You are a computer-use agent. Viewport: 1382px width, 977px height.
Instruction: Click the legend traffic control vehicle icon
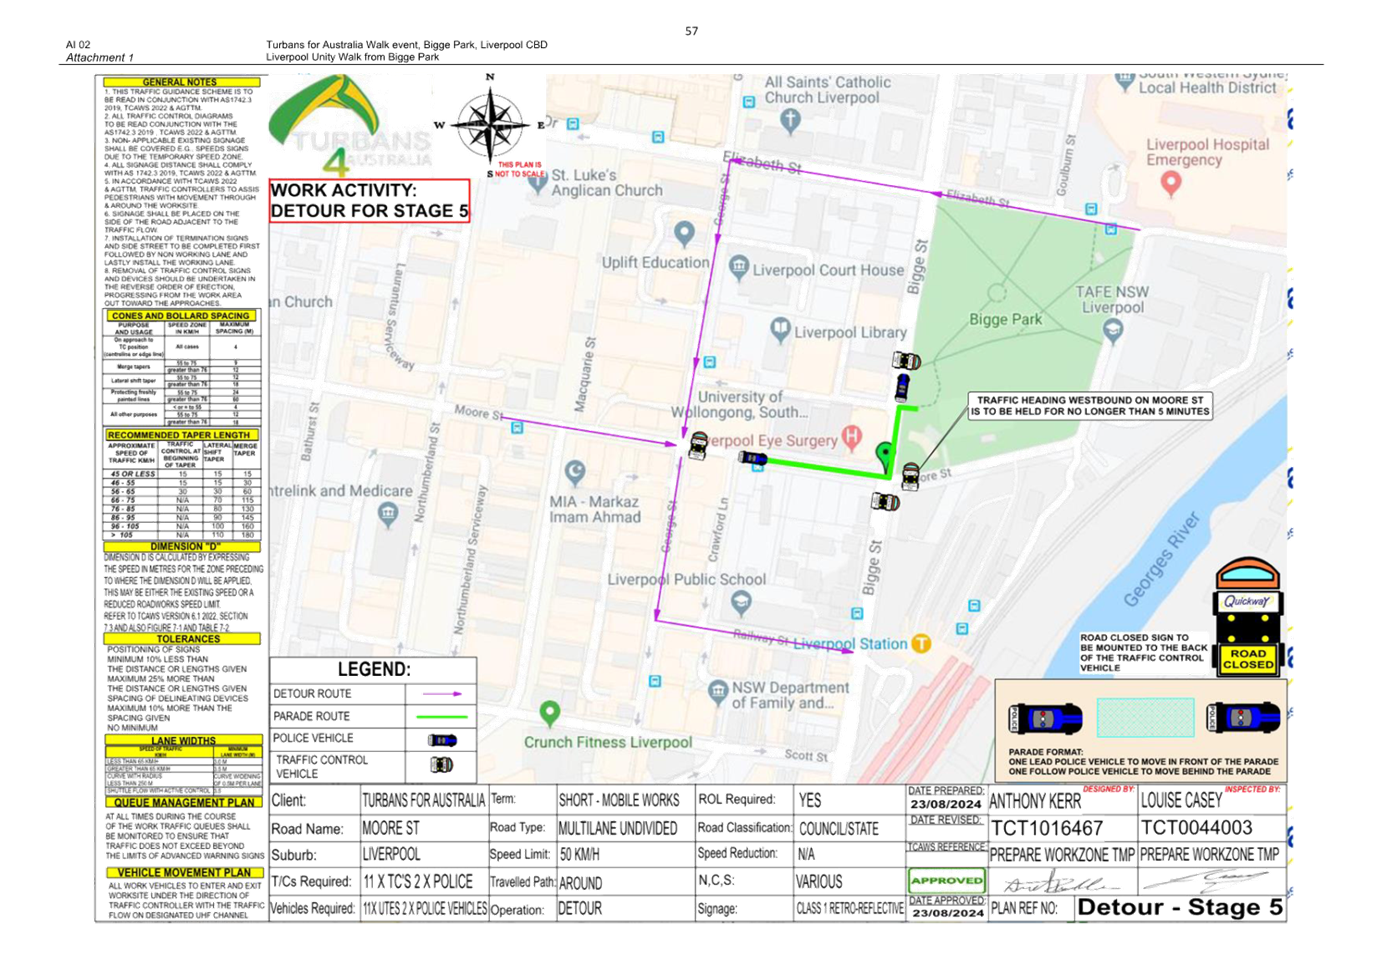coord(442,765)
